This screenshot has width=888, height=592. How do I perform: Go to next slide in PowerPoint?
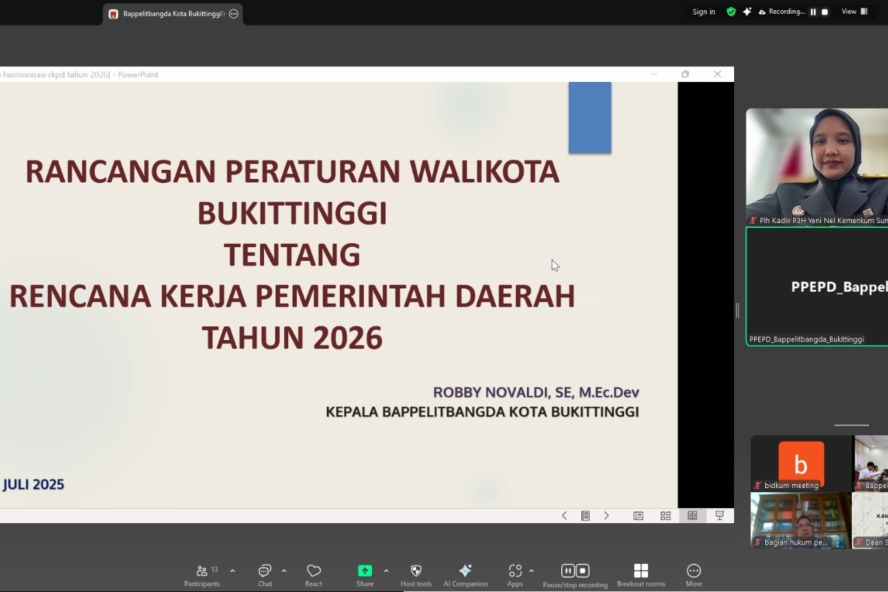click(x=606, y=516)
